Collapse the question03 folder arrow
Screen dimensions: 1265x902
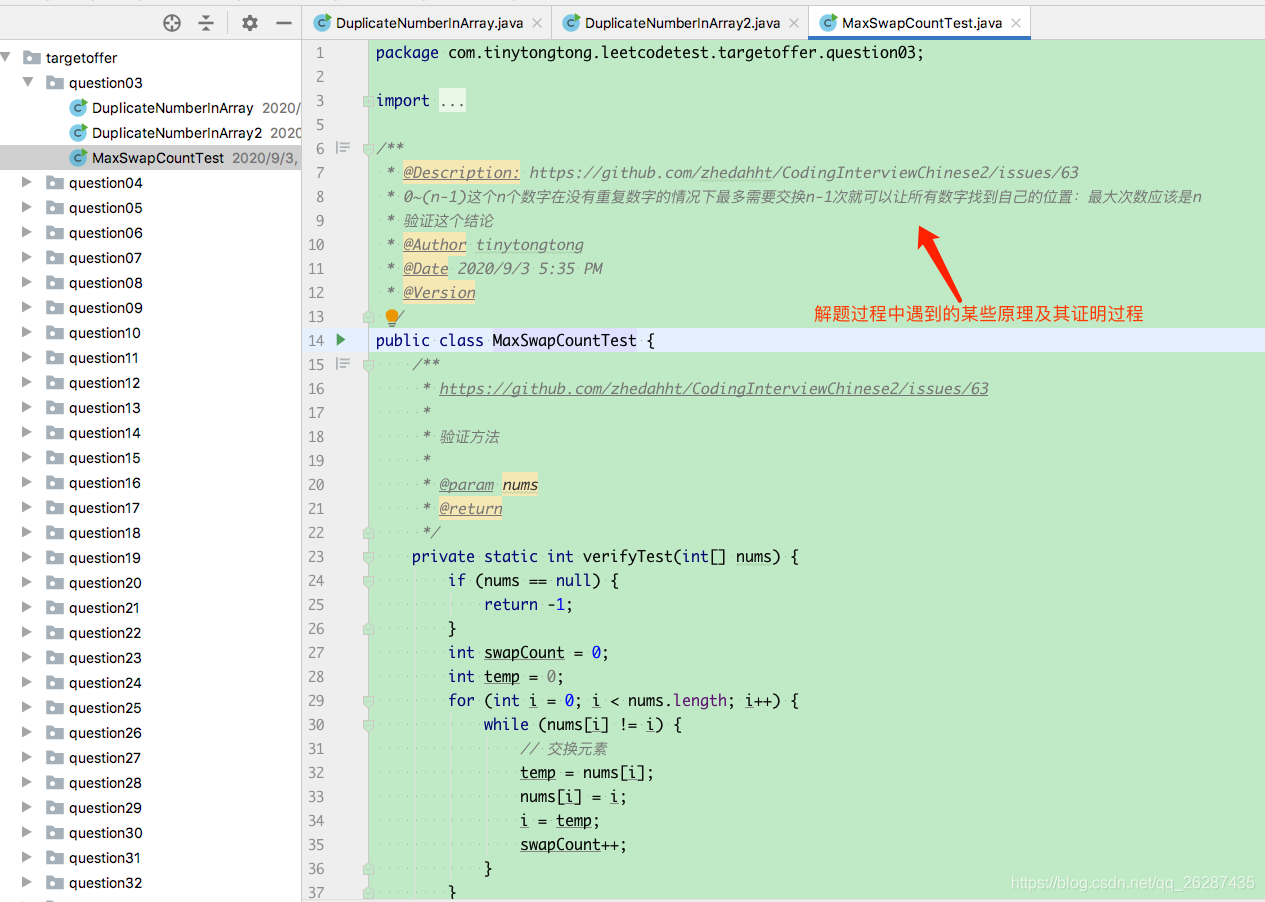[29, 83]
